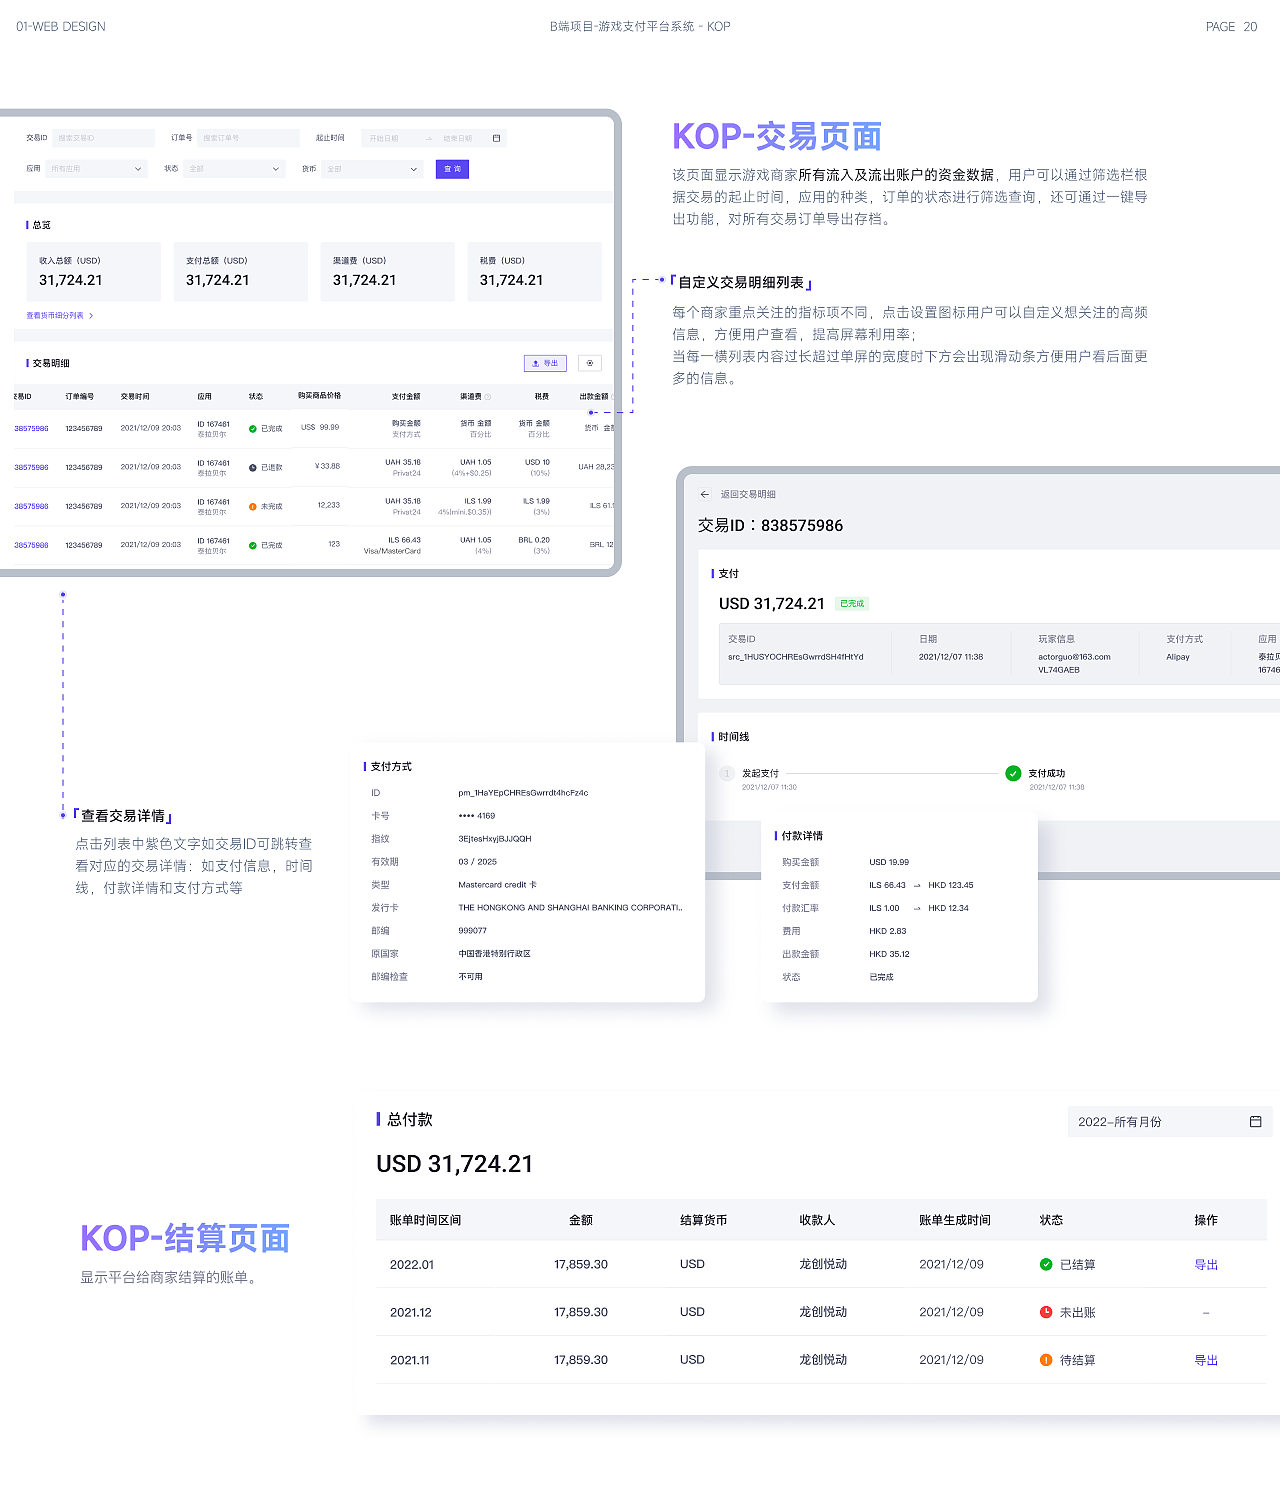1280x1504 pixels.
Task: Click the Mastercard credit 卡 type value
Action: [x=498, y=885]
